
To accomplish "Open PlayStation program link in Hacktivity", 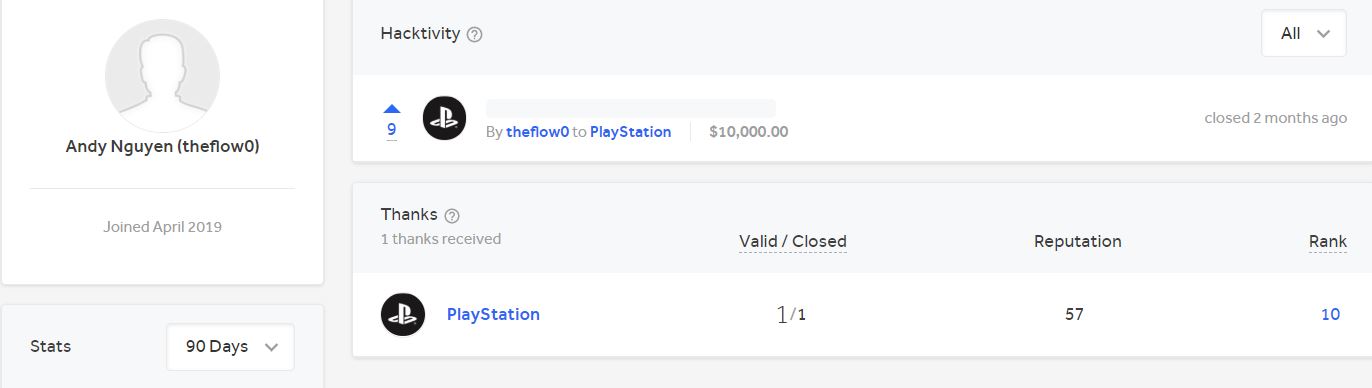I will (630, 131).
